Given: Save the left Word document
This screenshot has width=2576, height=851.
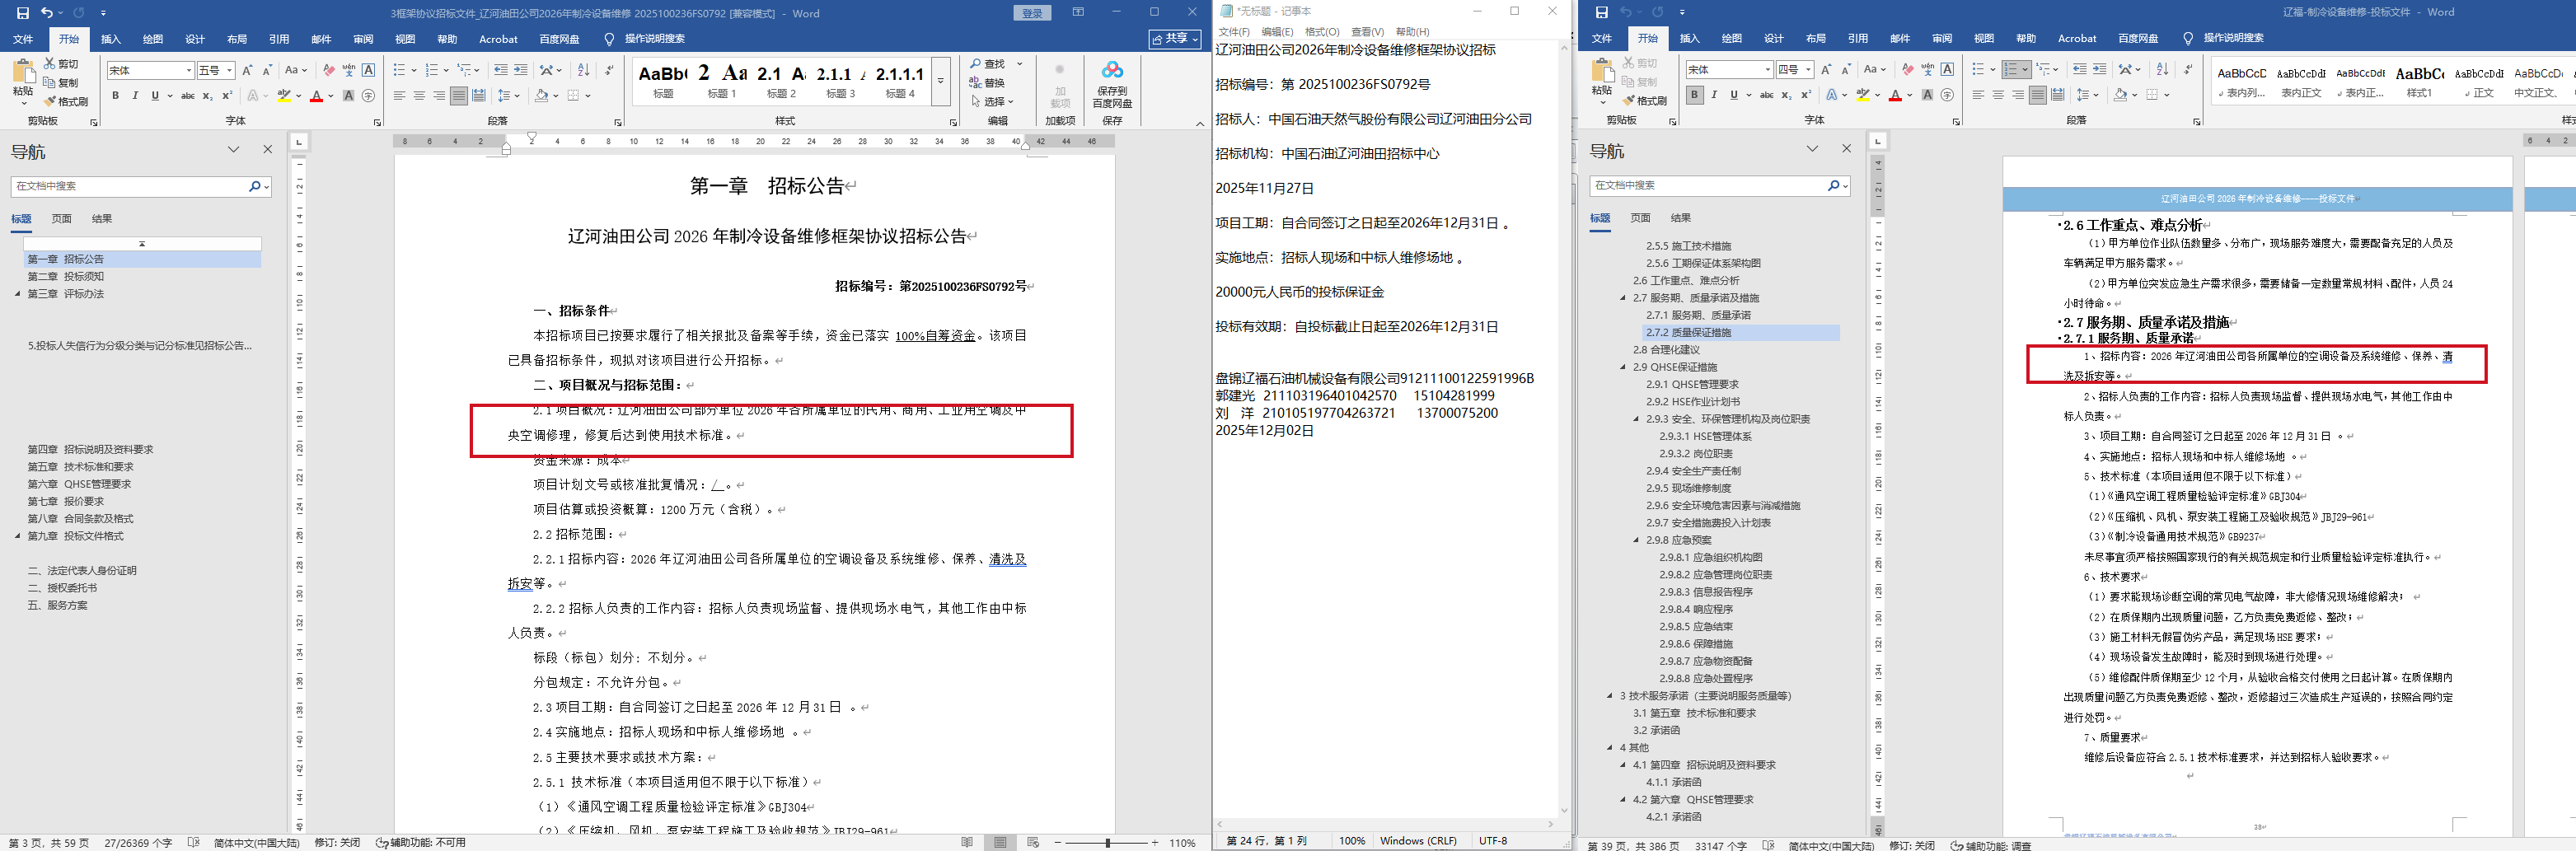Looking at the screenshot, I should click(23, 13).
